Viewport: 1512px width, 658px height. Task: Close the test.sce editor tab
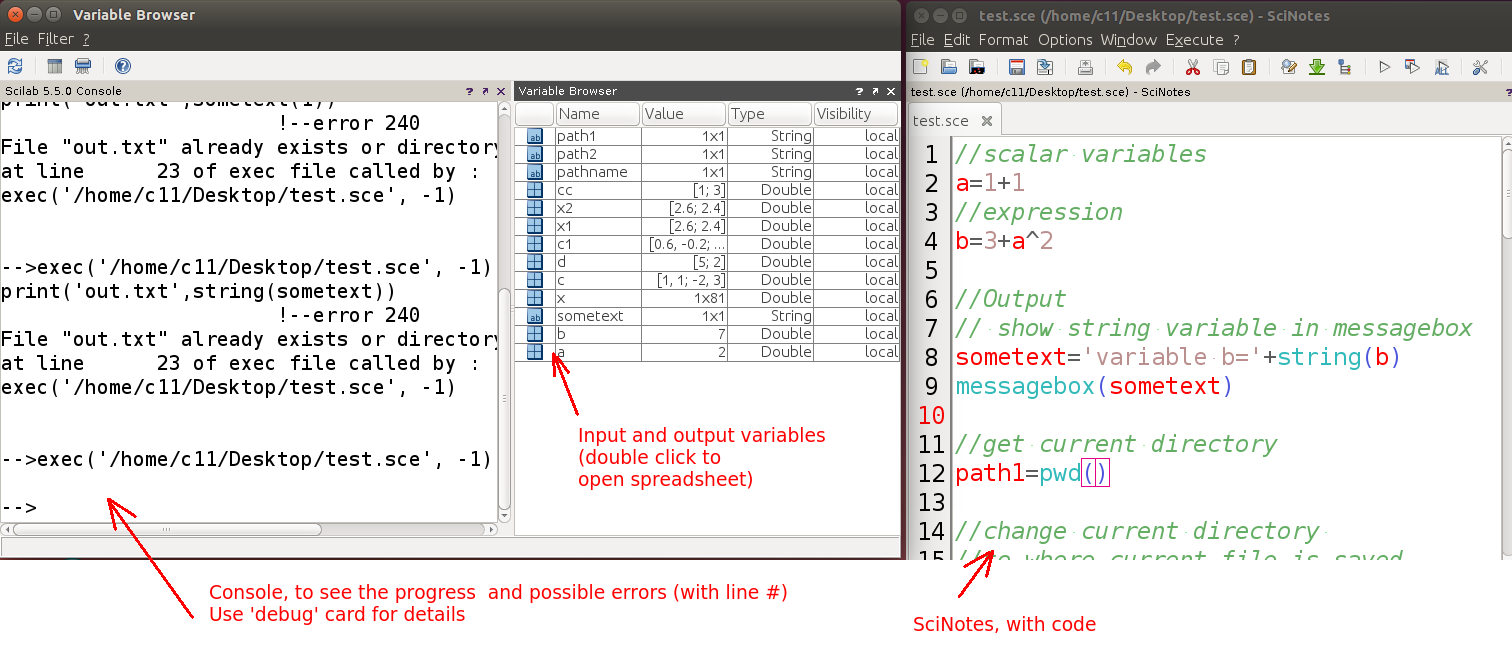986,119
